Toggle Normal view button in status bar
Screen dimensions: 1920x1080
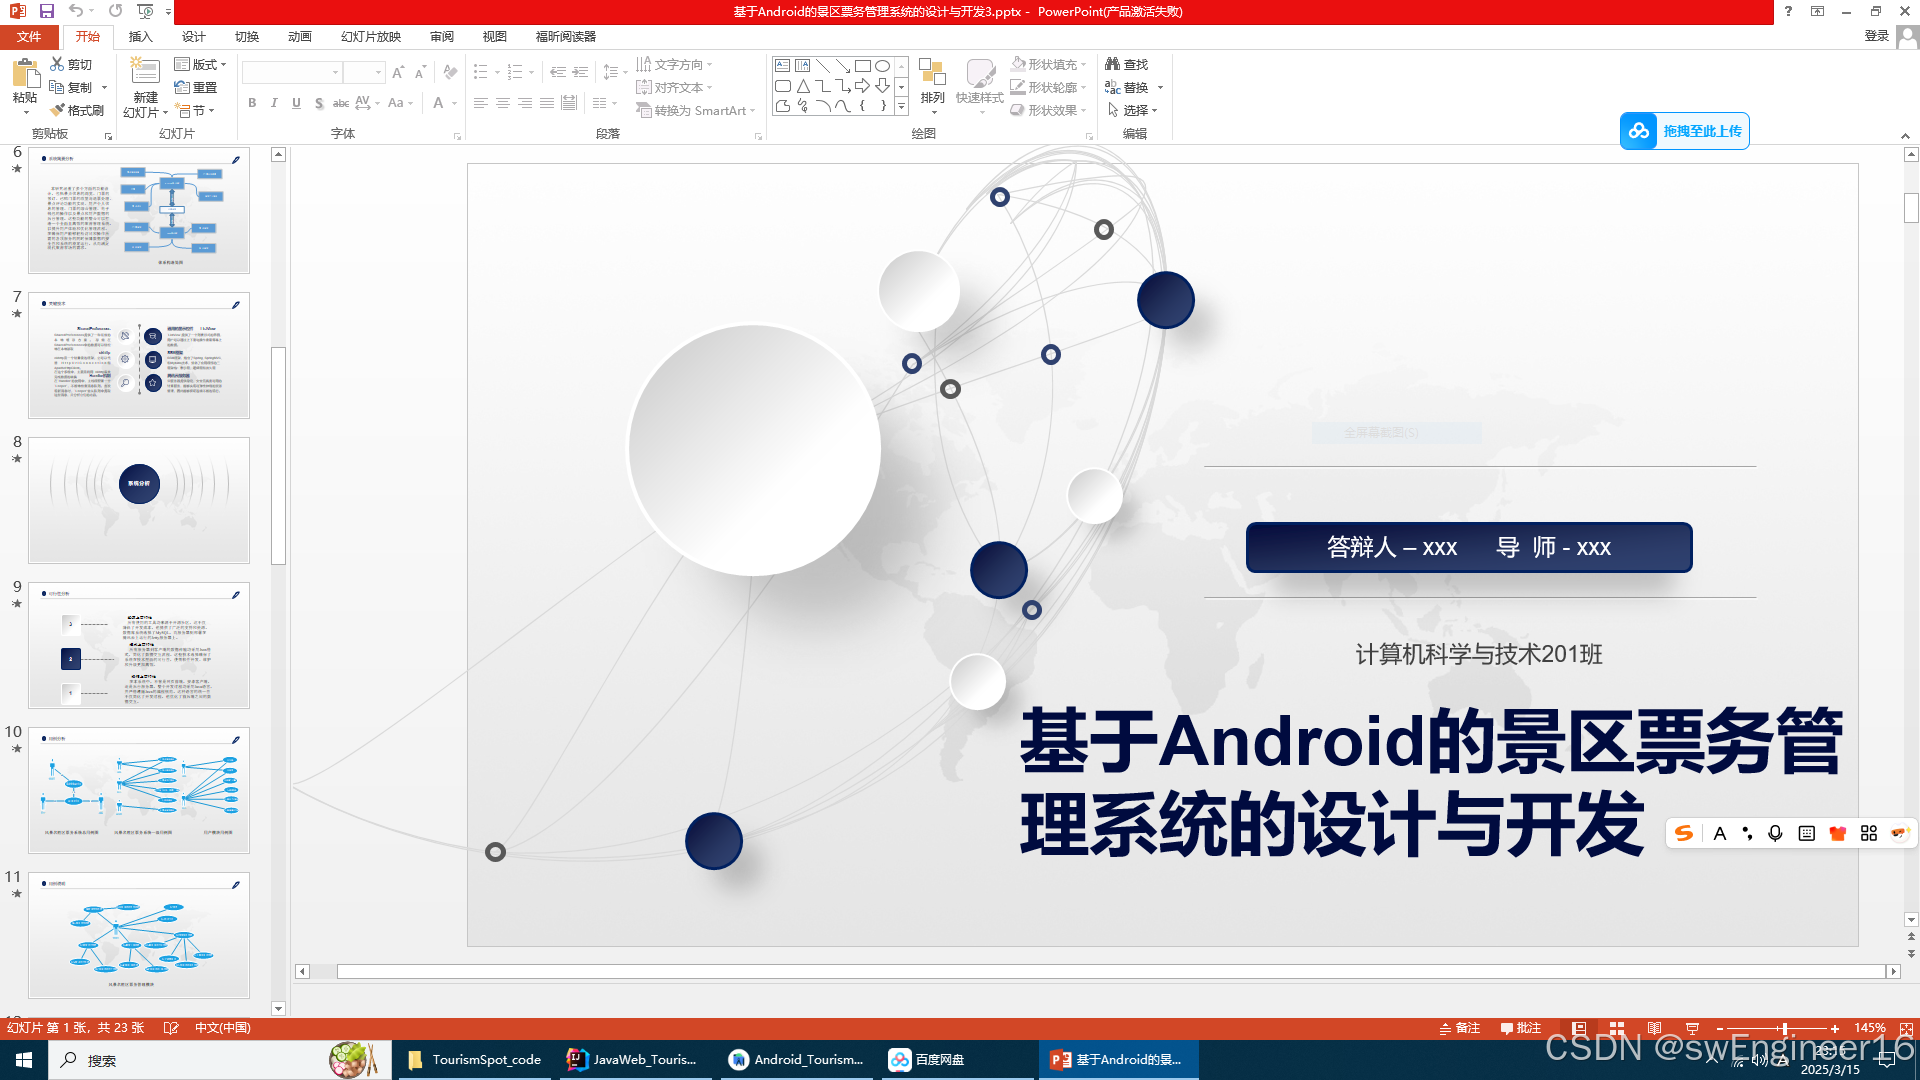tap(1579, 1028)
